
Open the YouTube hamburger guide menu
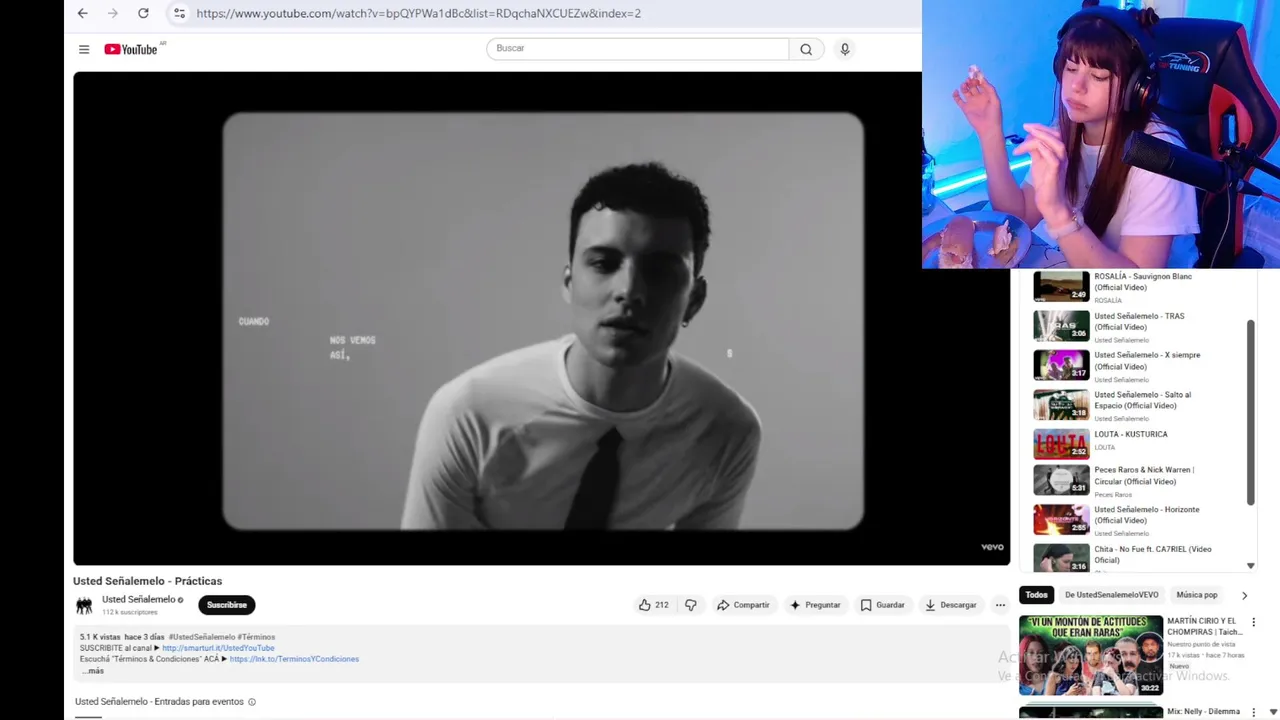(84, 49)
